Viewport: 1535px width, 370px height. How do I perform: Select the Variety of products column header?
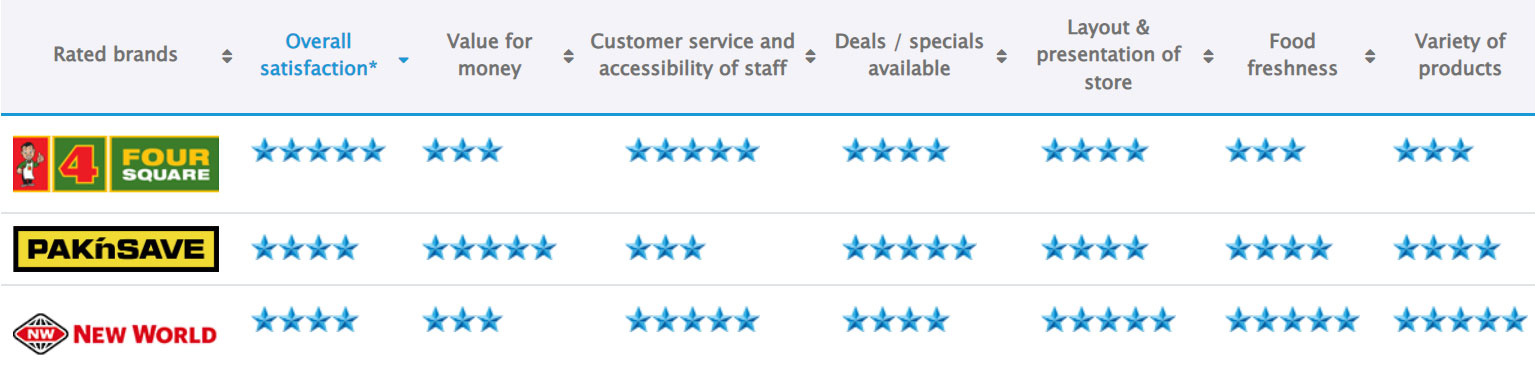[1460, 55]
